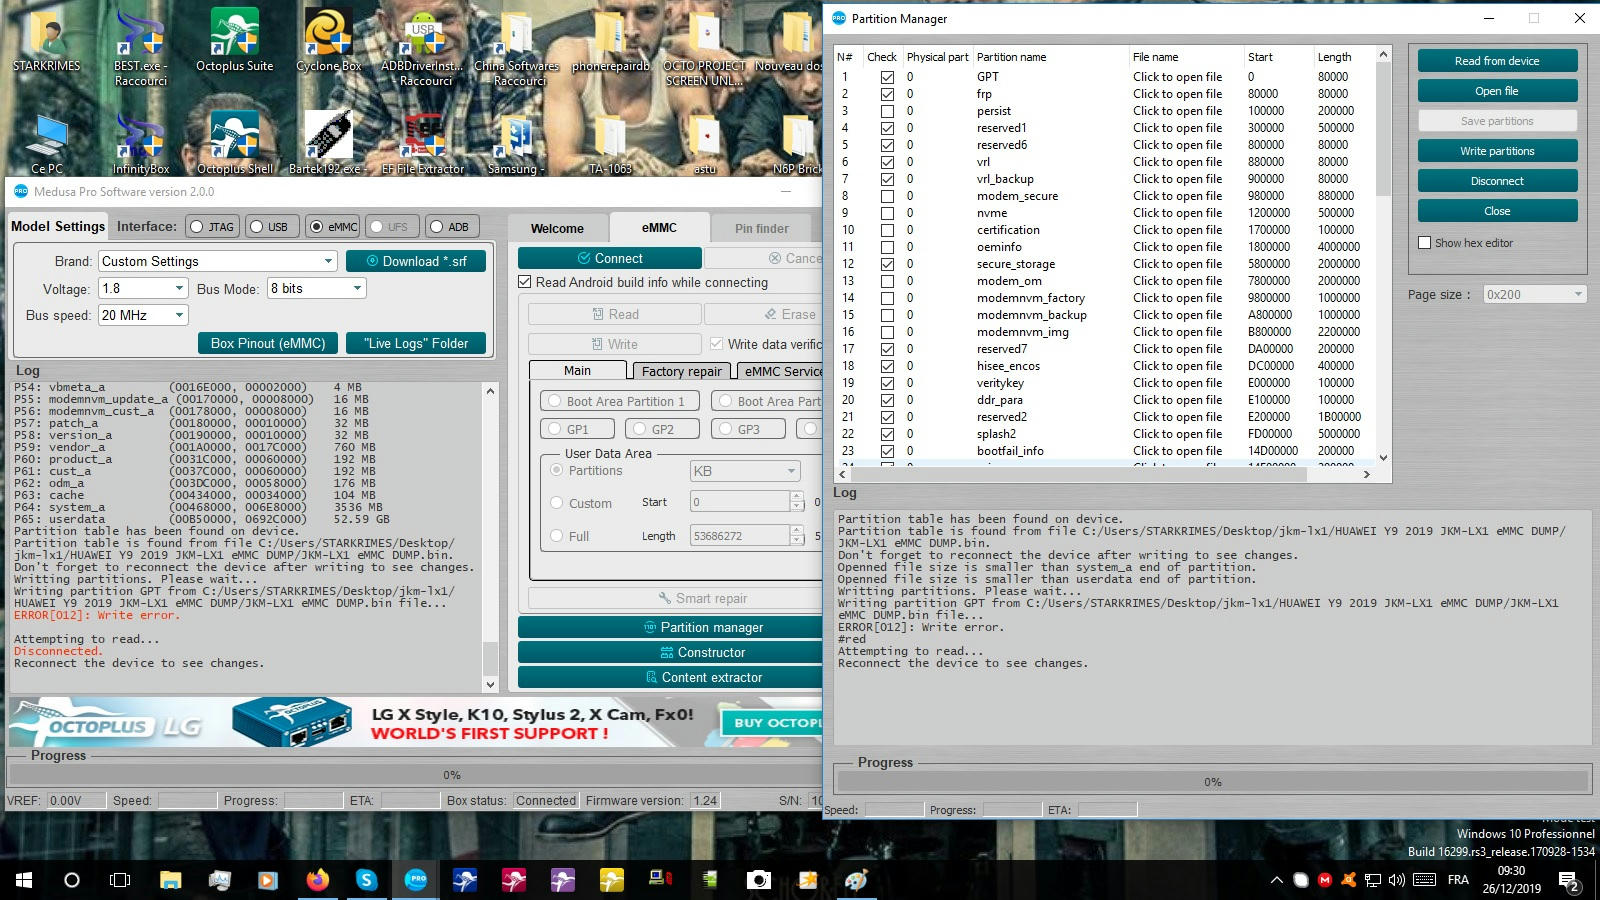This screenshot has height=900, width=1600.
Task: Toggle the splash2 partition checkbox
Action: (887, 434)
